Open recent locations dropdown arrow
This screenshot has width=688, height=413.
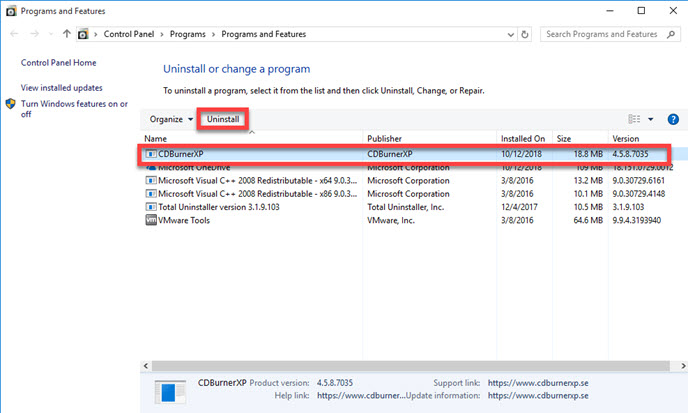[x=50, y=34]
